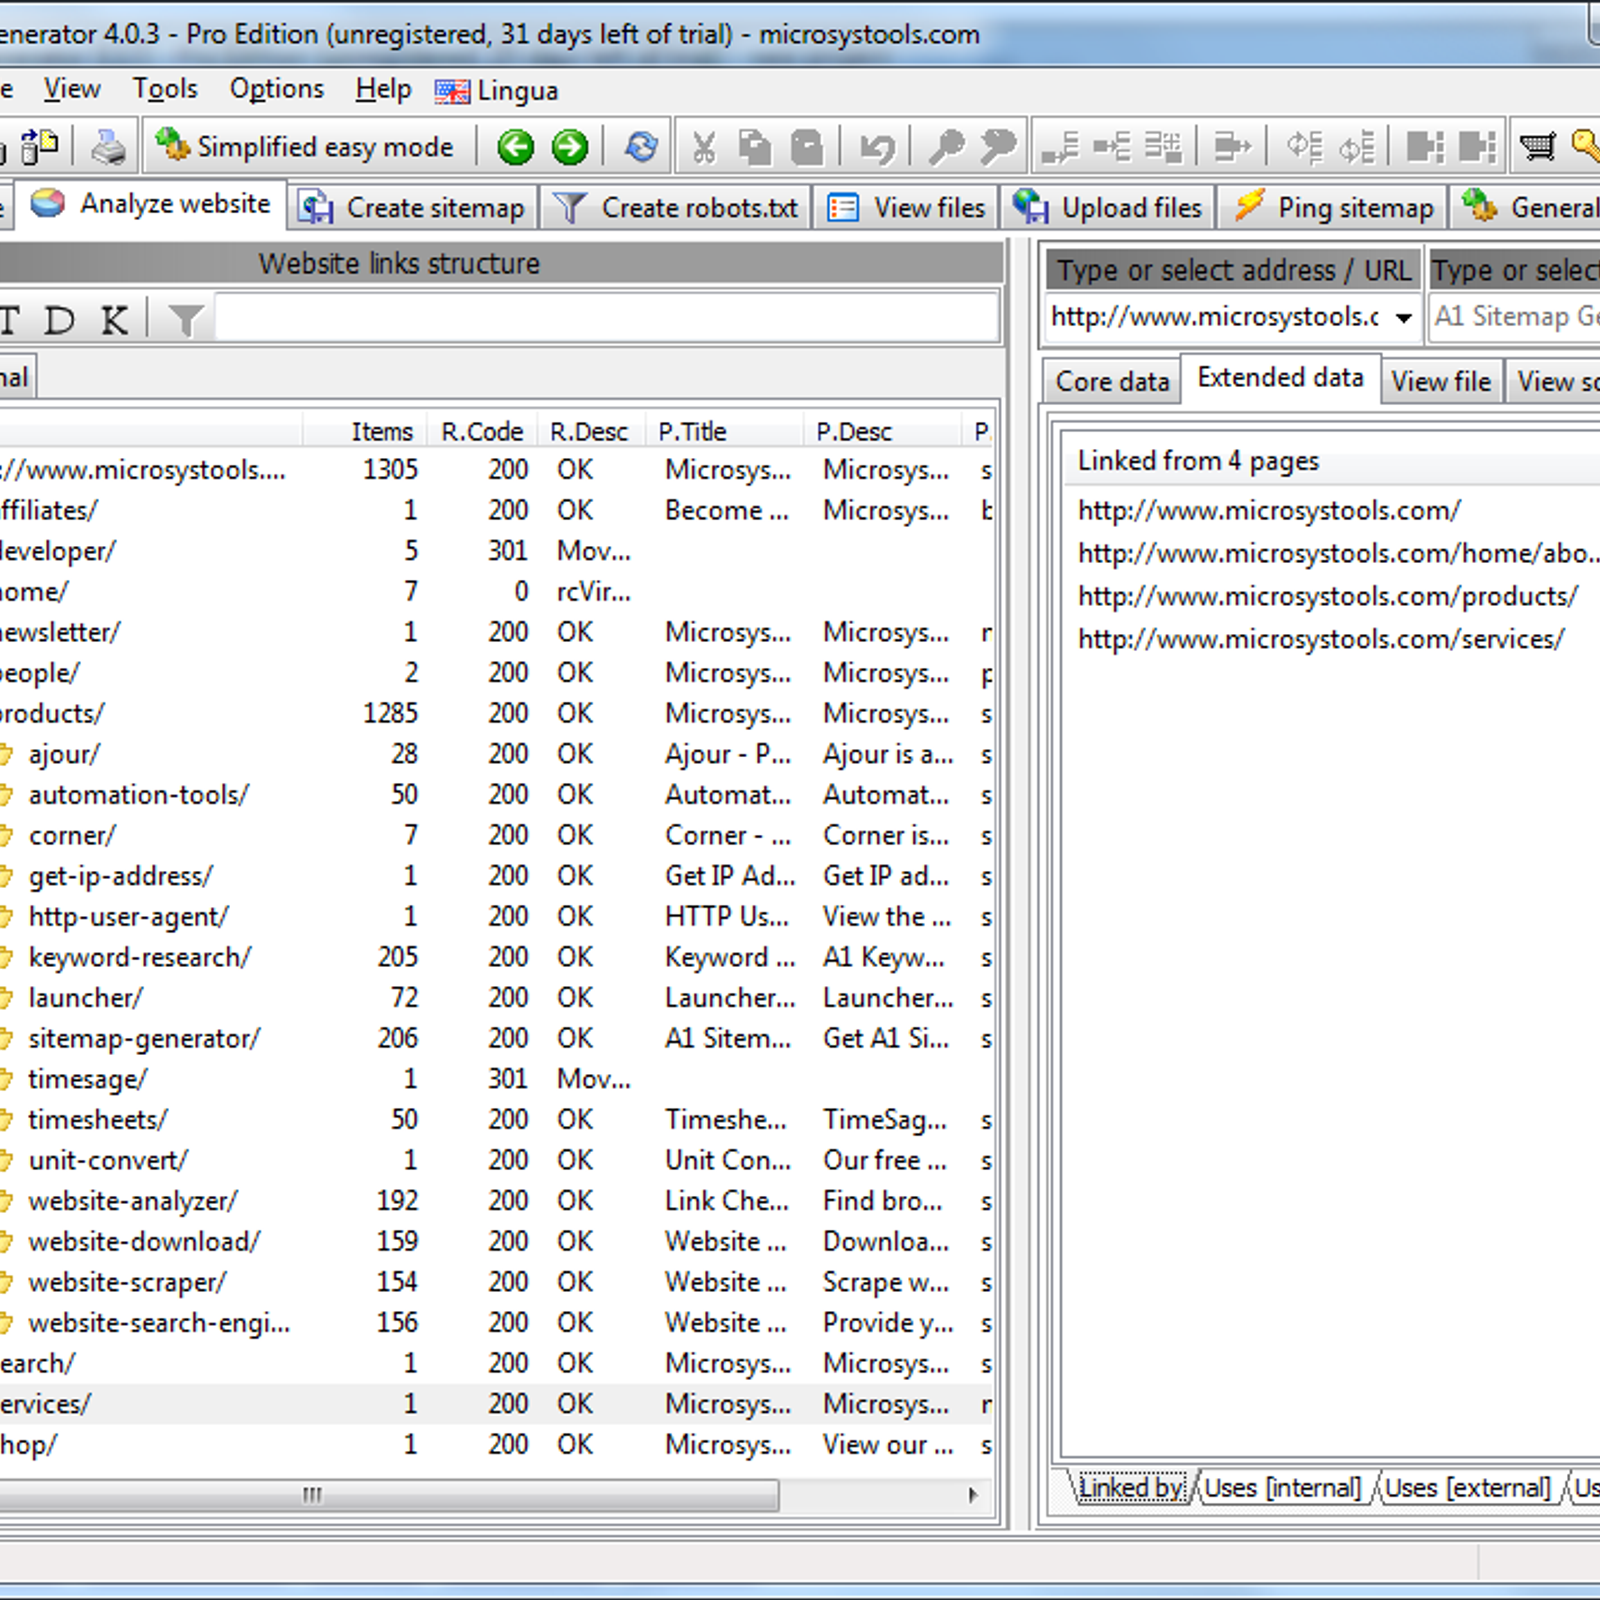Image resolution: width=1600 pixels, height=1600 pixels.
Task: Open the Lingua language menu
Action: (x=497, y=91)
